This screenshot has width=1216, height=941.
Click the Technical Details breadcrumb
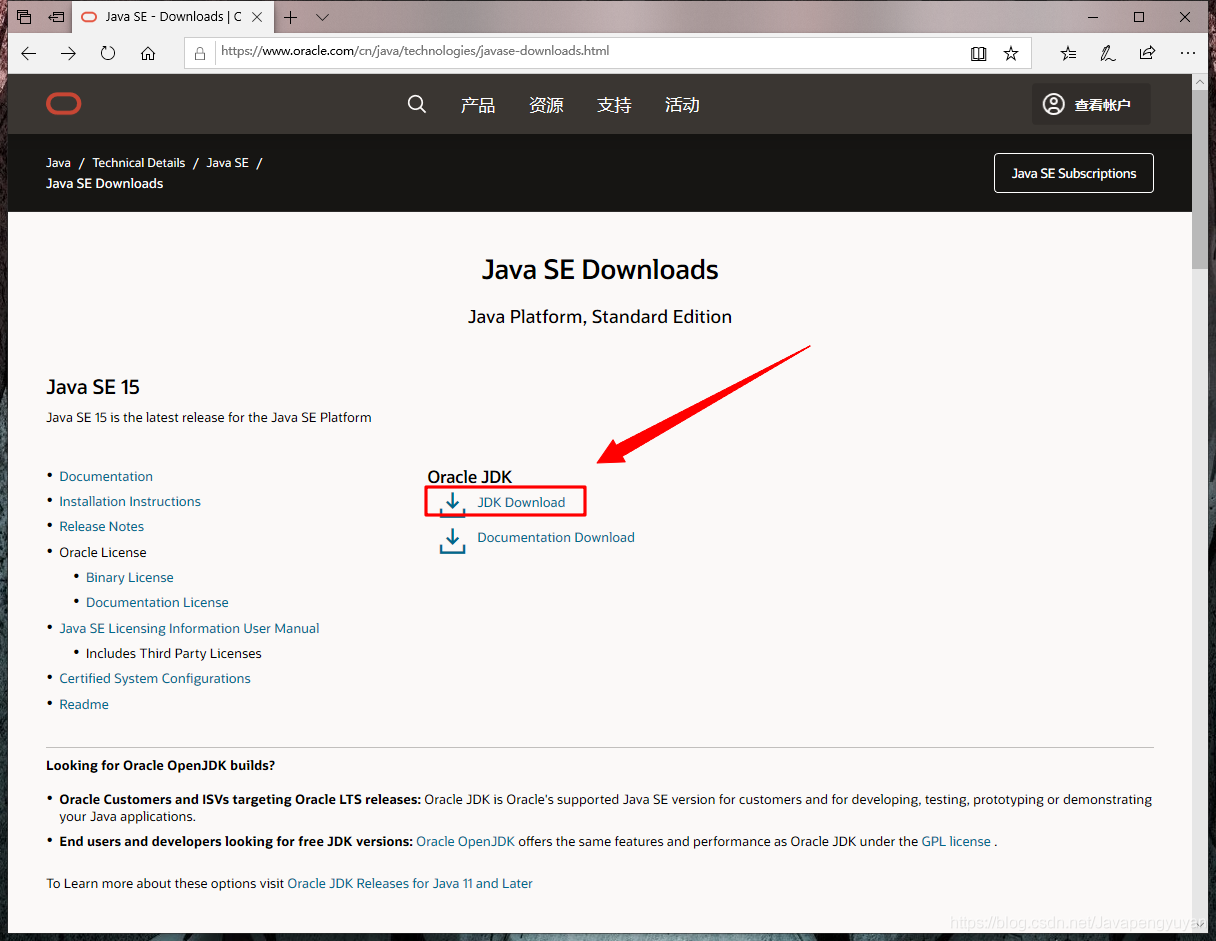coord(139,162)
